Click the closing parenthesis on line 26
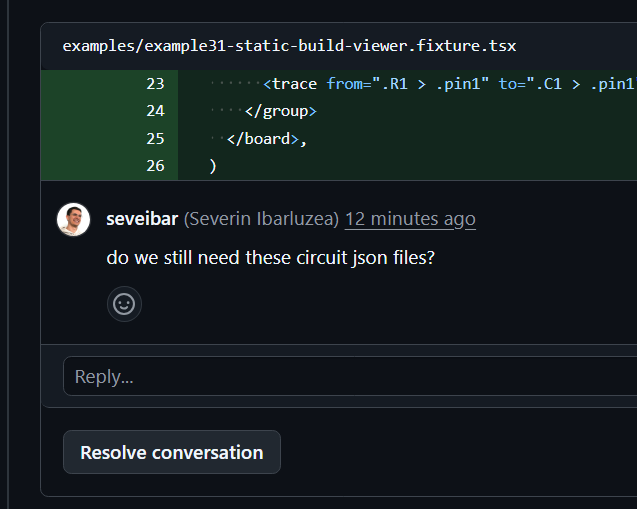The image size is (637, 509). point(213,165)
